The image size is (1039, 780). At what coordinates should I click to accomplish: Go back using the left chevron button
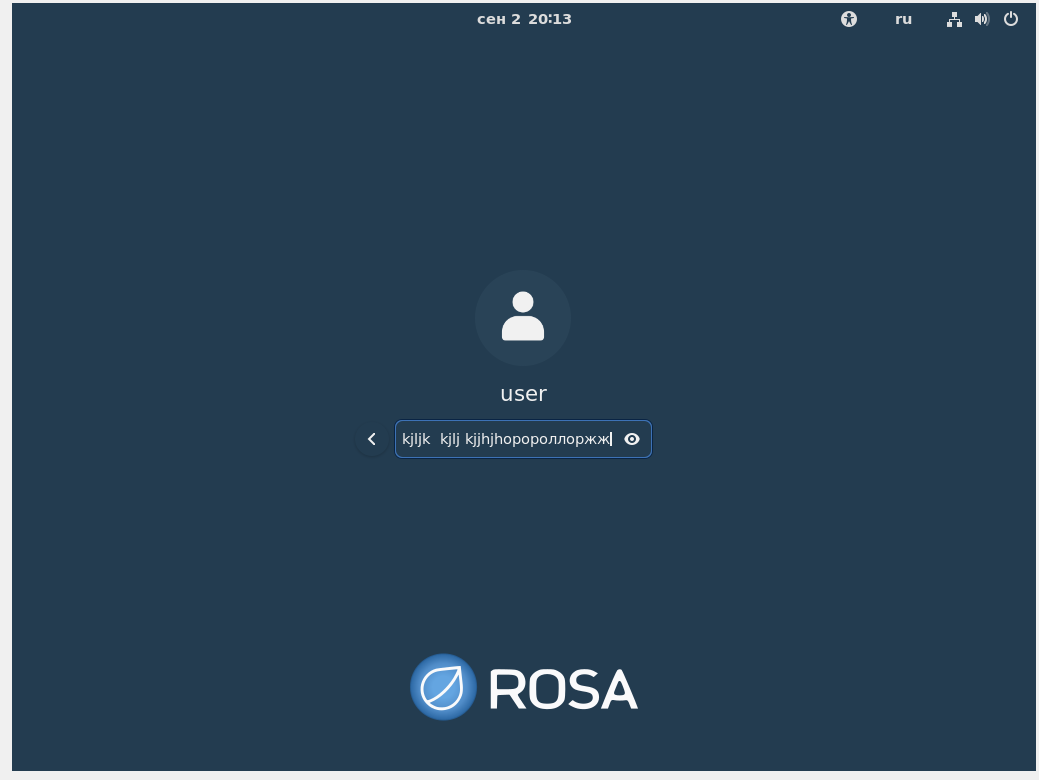click(x=372, y=439)
